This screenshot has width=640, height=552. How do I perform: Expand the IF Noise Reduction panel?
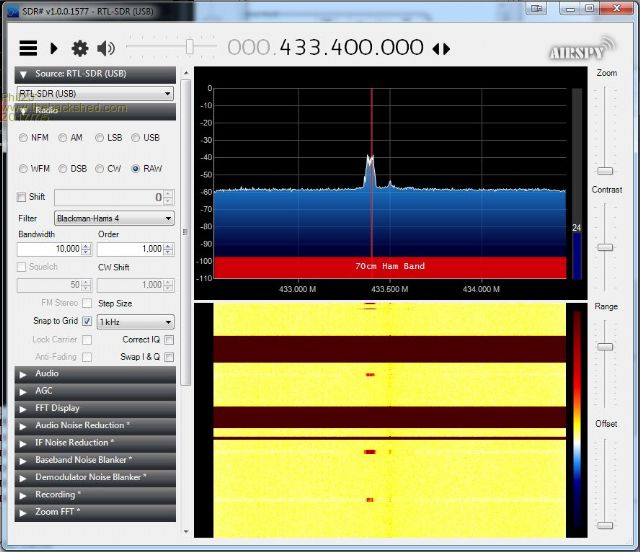click(x=95, y=443)
